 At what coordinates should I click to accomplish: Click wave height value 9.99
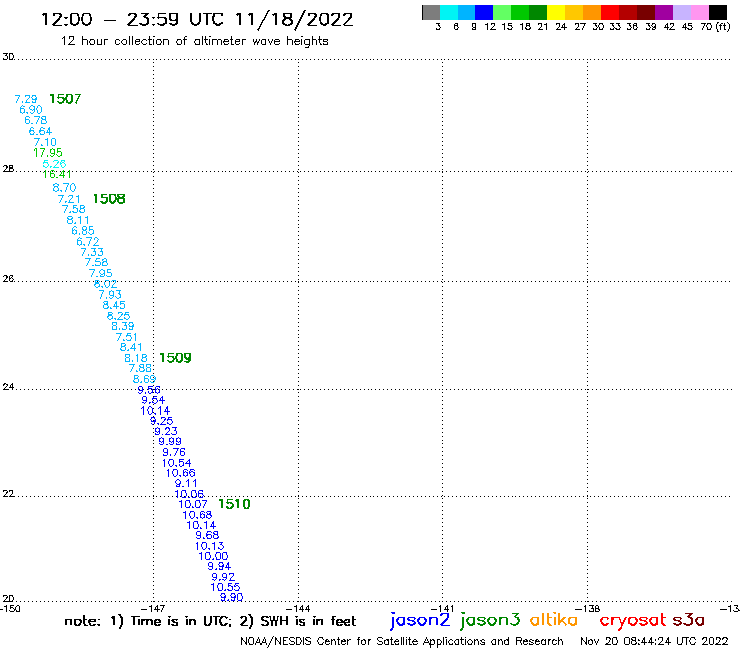[170, 441]
